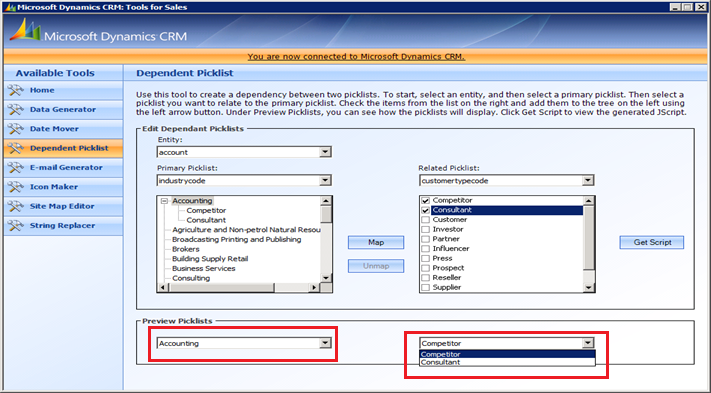Click the title bar application icon
Screen dimensions: 711x393
pos(10,7)
